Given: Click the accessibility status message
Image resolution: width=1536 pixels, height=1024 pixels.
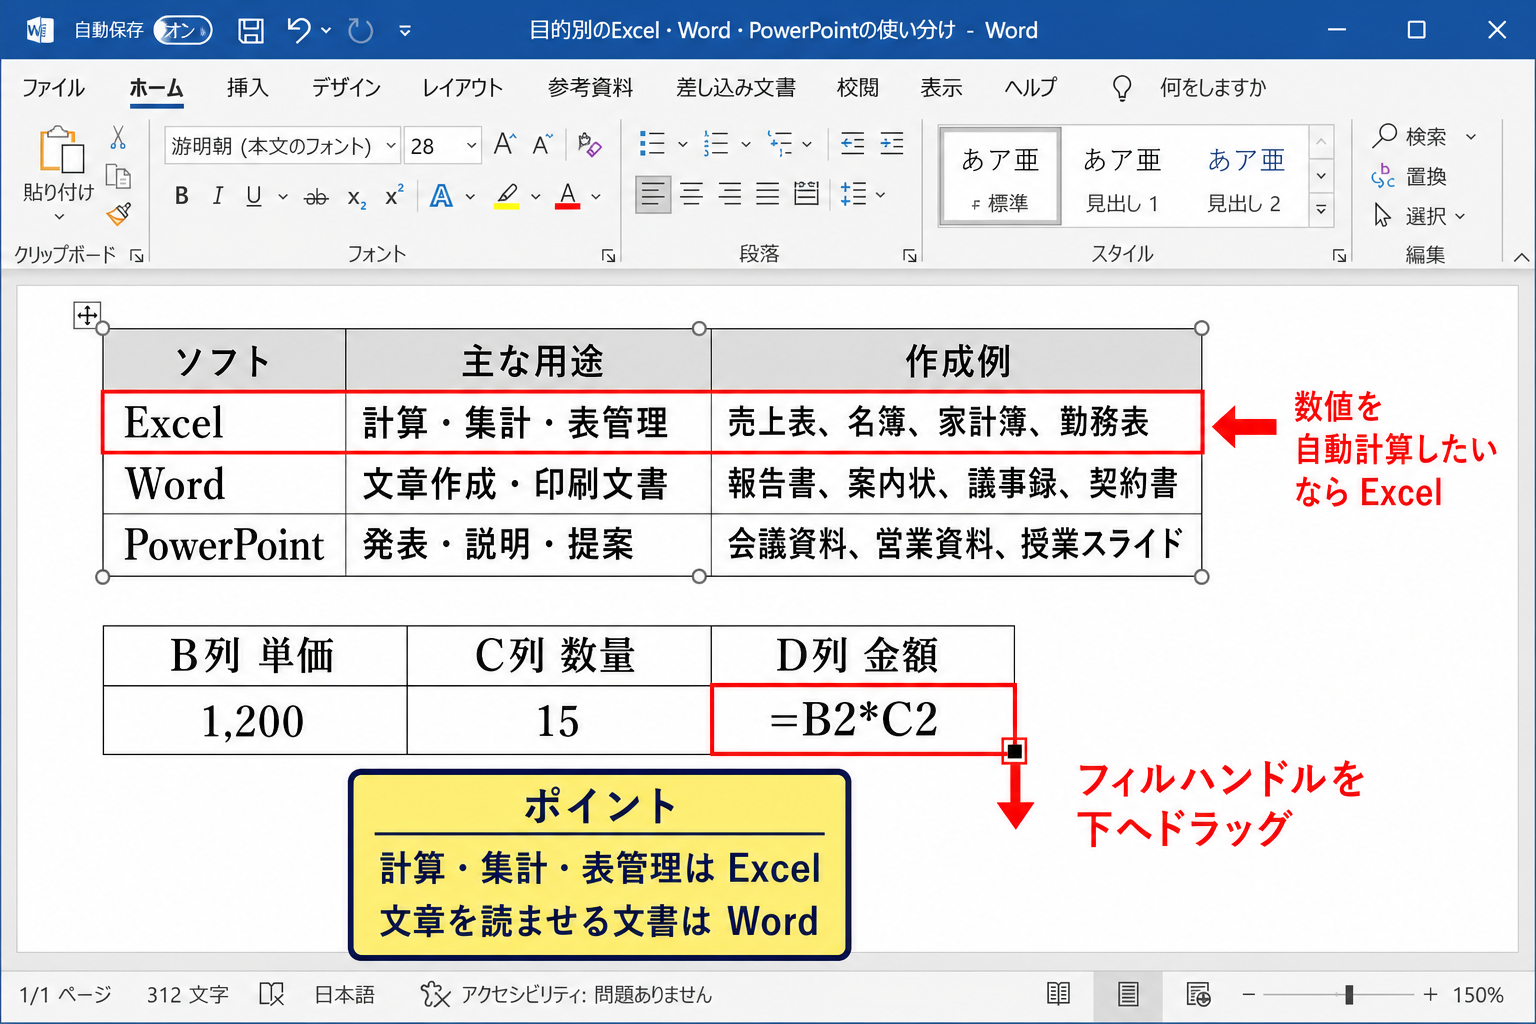Looking at the screenshot, I should coord(567,994).
